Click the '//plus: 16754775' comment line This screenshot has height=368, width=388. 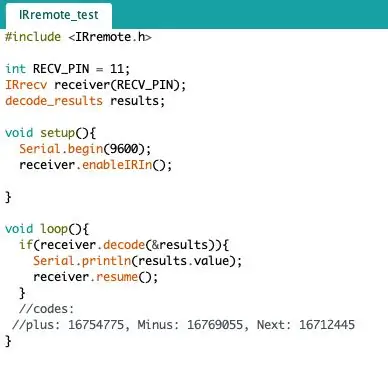183,325
